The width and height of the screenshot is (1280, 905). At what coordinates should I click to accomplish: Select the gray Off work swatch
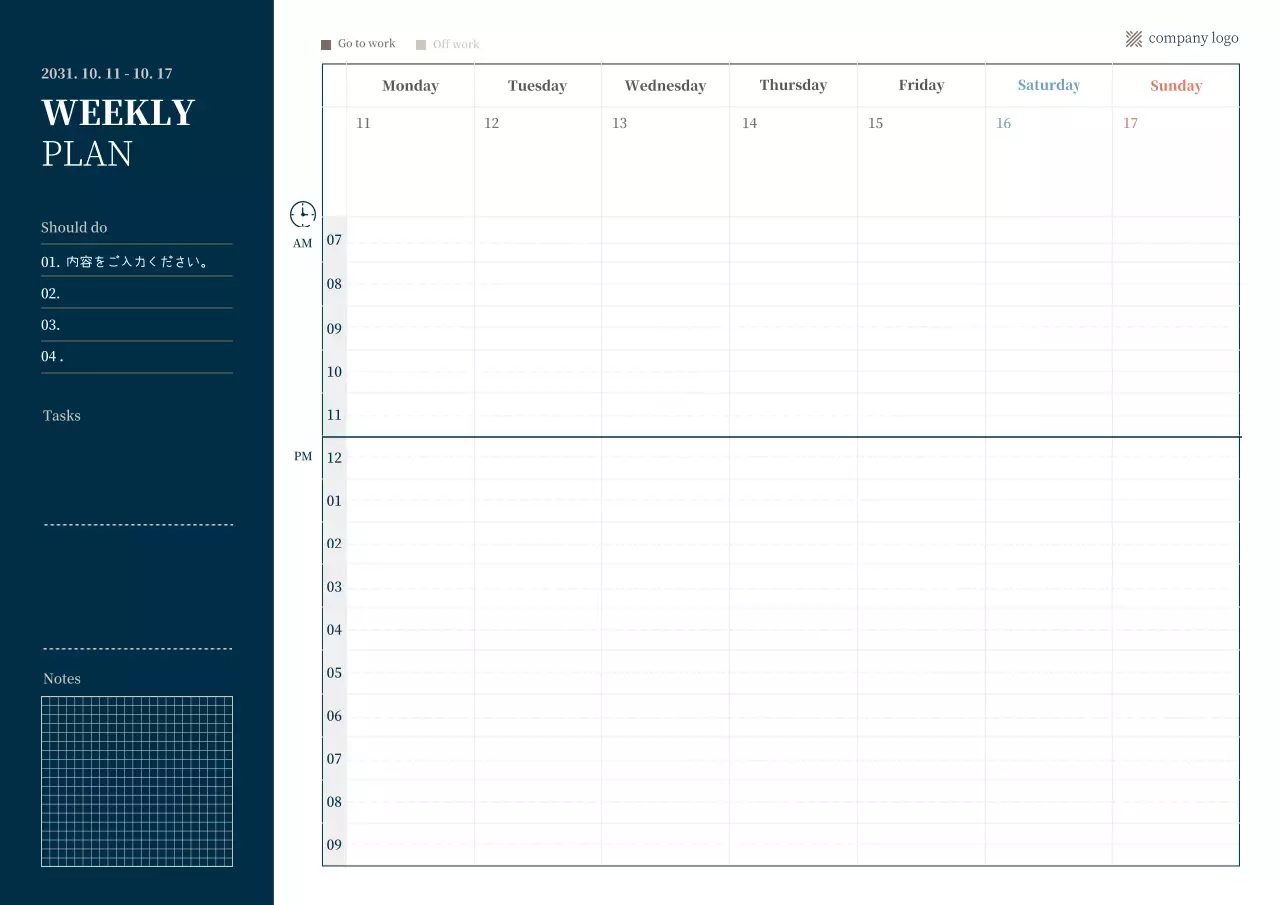[x=421, y=45]
